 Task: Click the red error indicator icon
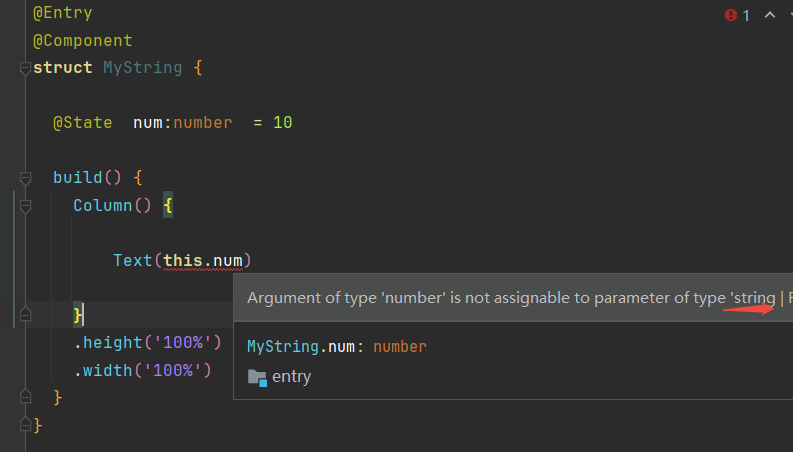click(x=731, y=15)
